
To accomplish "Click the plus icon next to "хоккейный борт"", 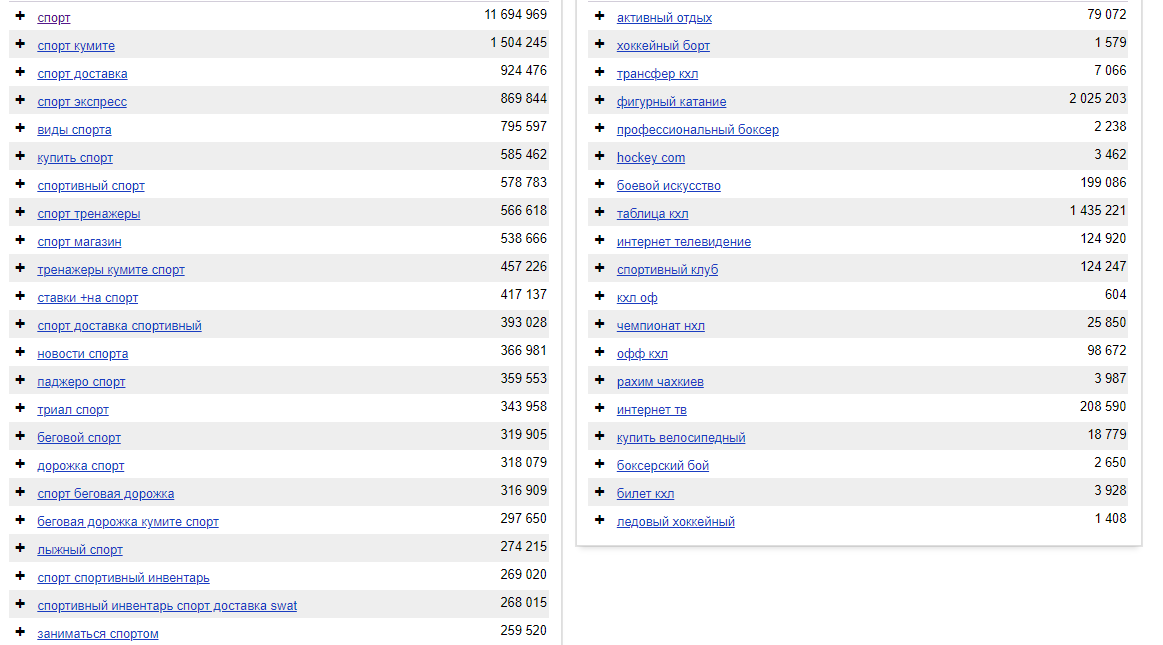I will point(599,44).
